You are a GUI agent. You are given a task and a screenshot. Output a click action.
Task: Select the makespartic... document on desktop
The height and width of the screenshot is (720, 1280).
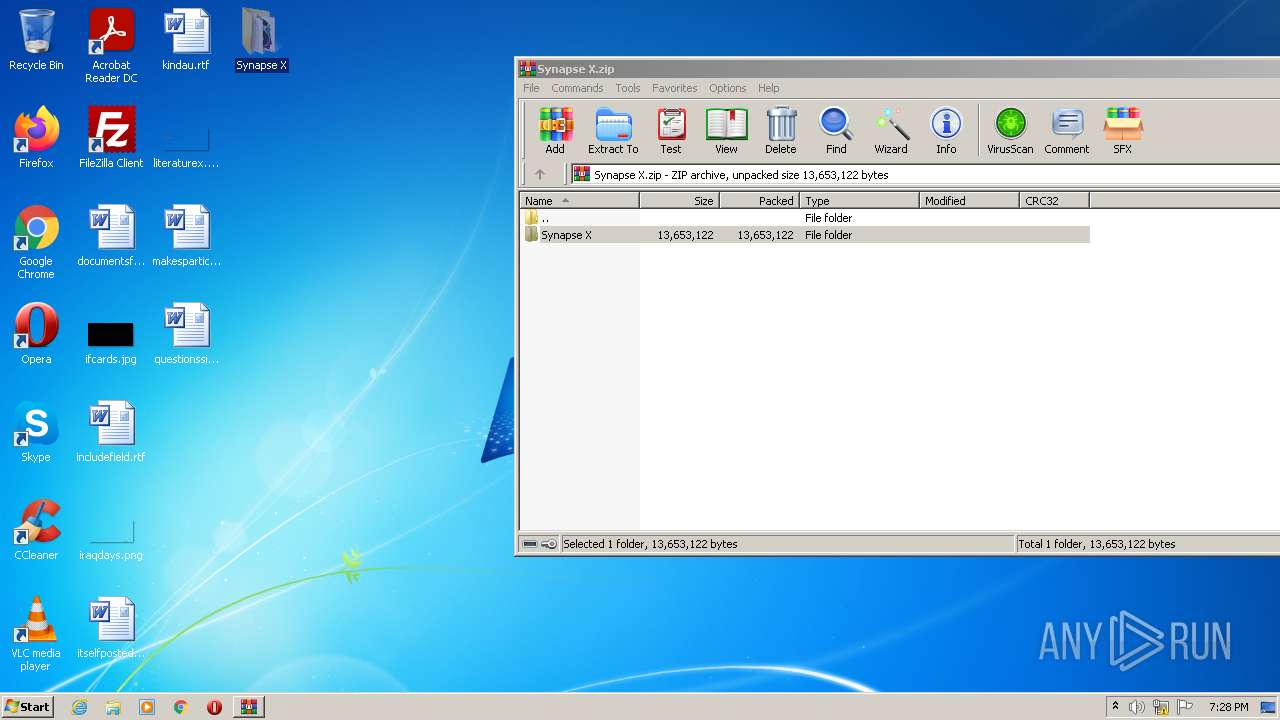[186, 236]
